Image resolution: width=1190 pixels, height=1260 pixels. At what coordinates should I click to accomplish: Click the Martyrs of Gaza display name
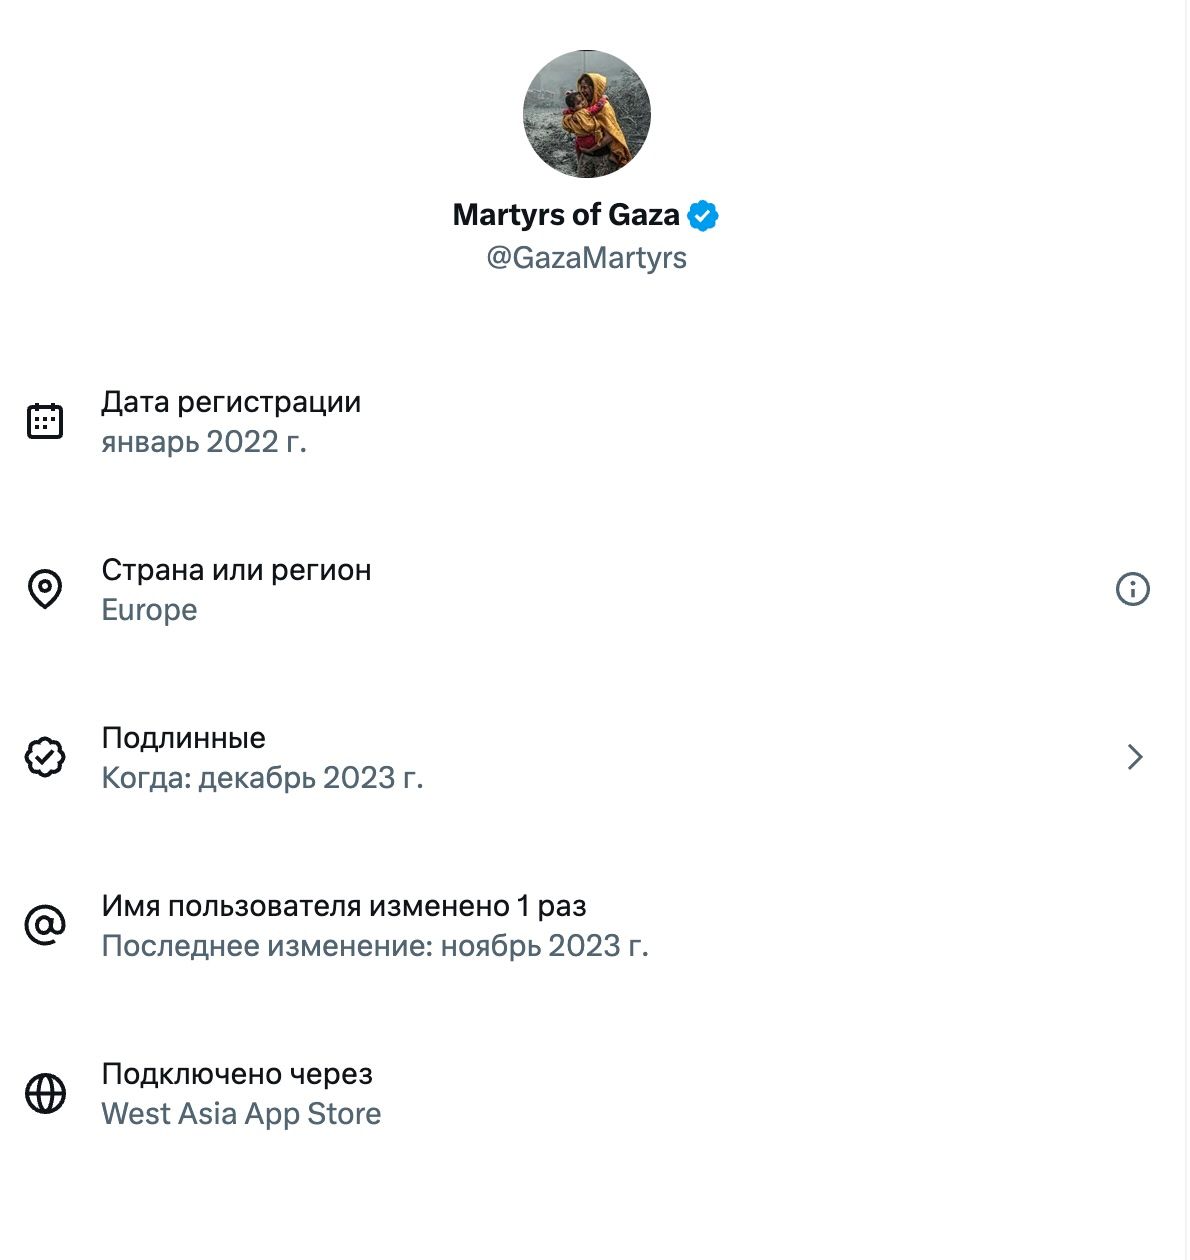(x=566, y=215)
